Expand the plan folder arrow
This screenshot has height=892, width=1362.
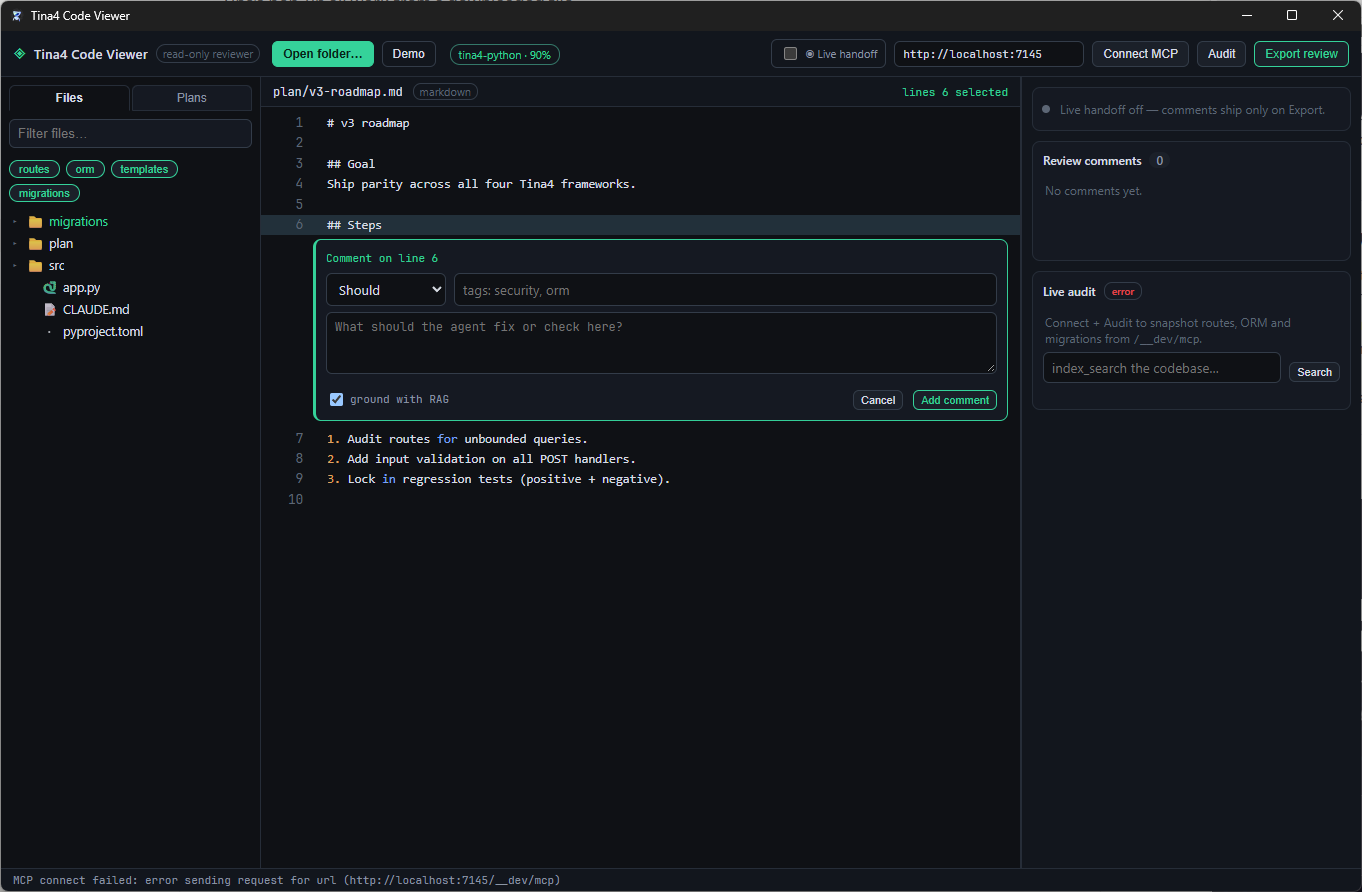15,244
